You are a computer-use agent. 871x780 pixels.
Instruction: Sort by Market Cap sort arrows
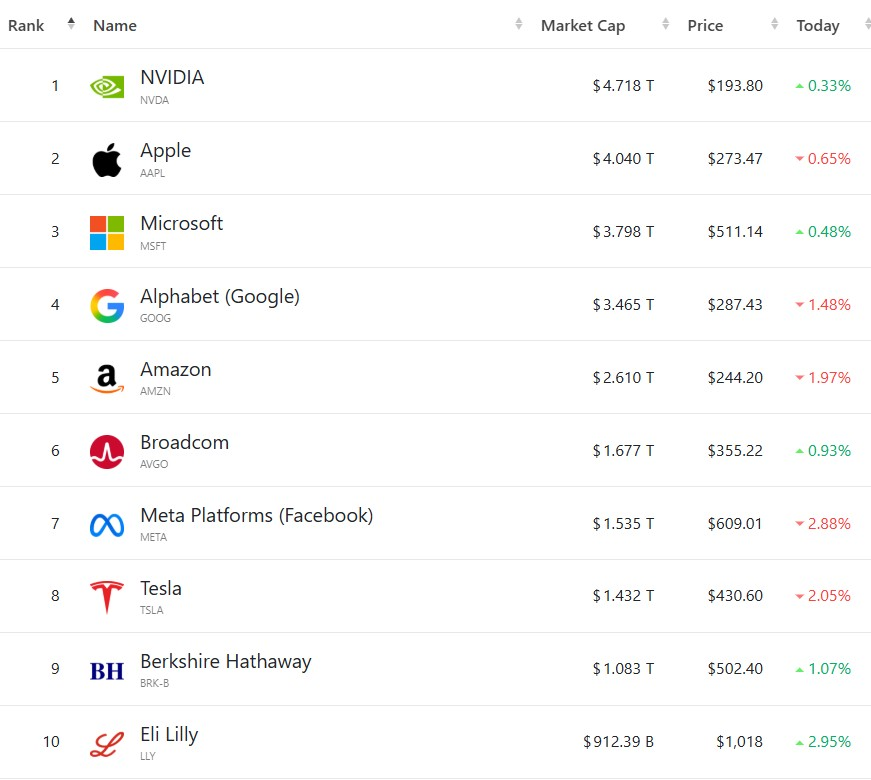tap(666, 24)
